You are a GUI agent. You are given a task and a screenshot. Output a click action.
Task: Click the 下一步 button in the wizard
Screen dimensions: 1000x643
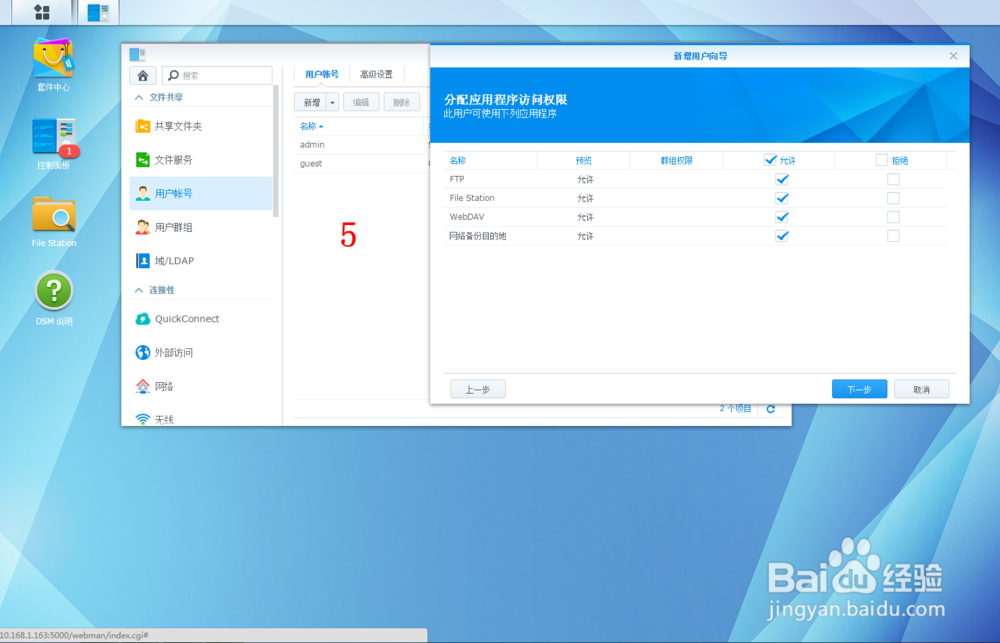(x=858, y=388)
